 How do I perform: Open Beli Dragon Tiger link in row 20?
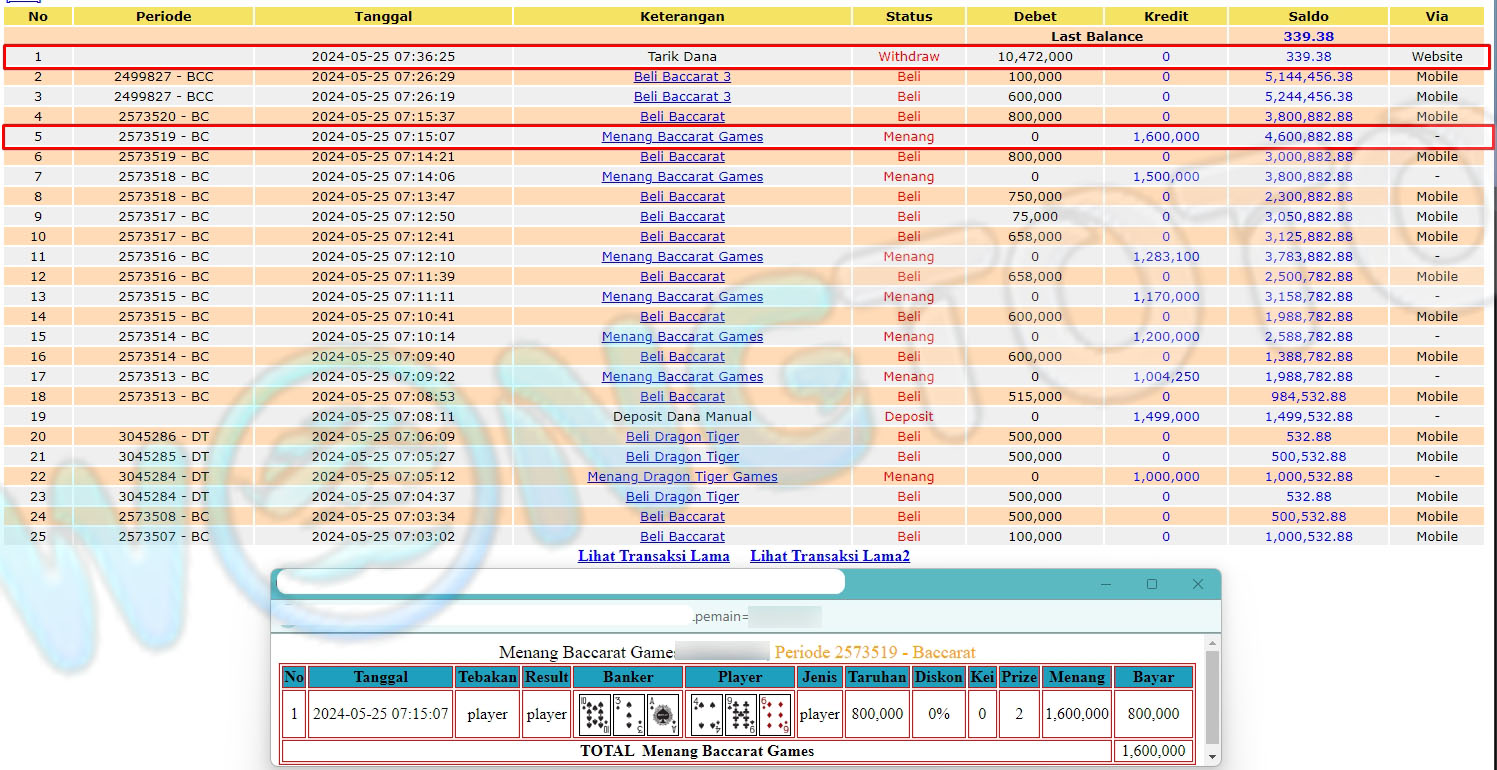coord(682,437)
